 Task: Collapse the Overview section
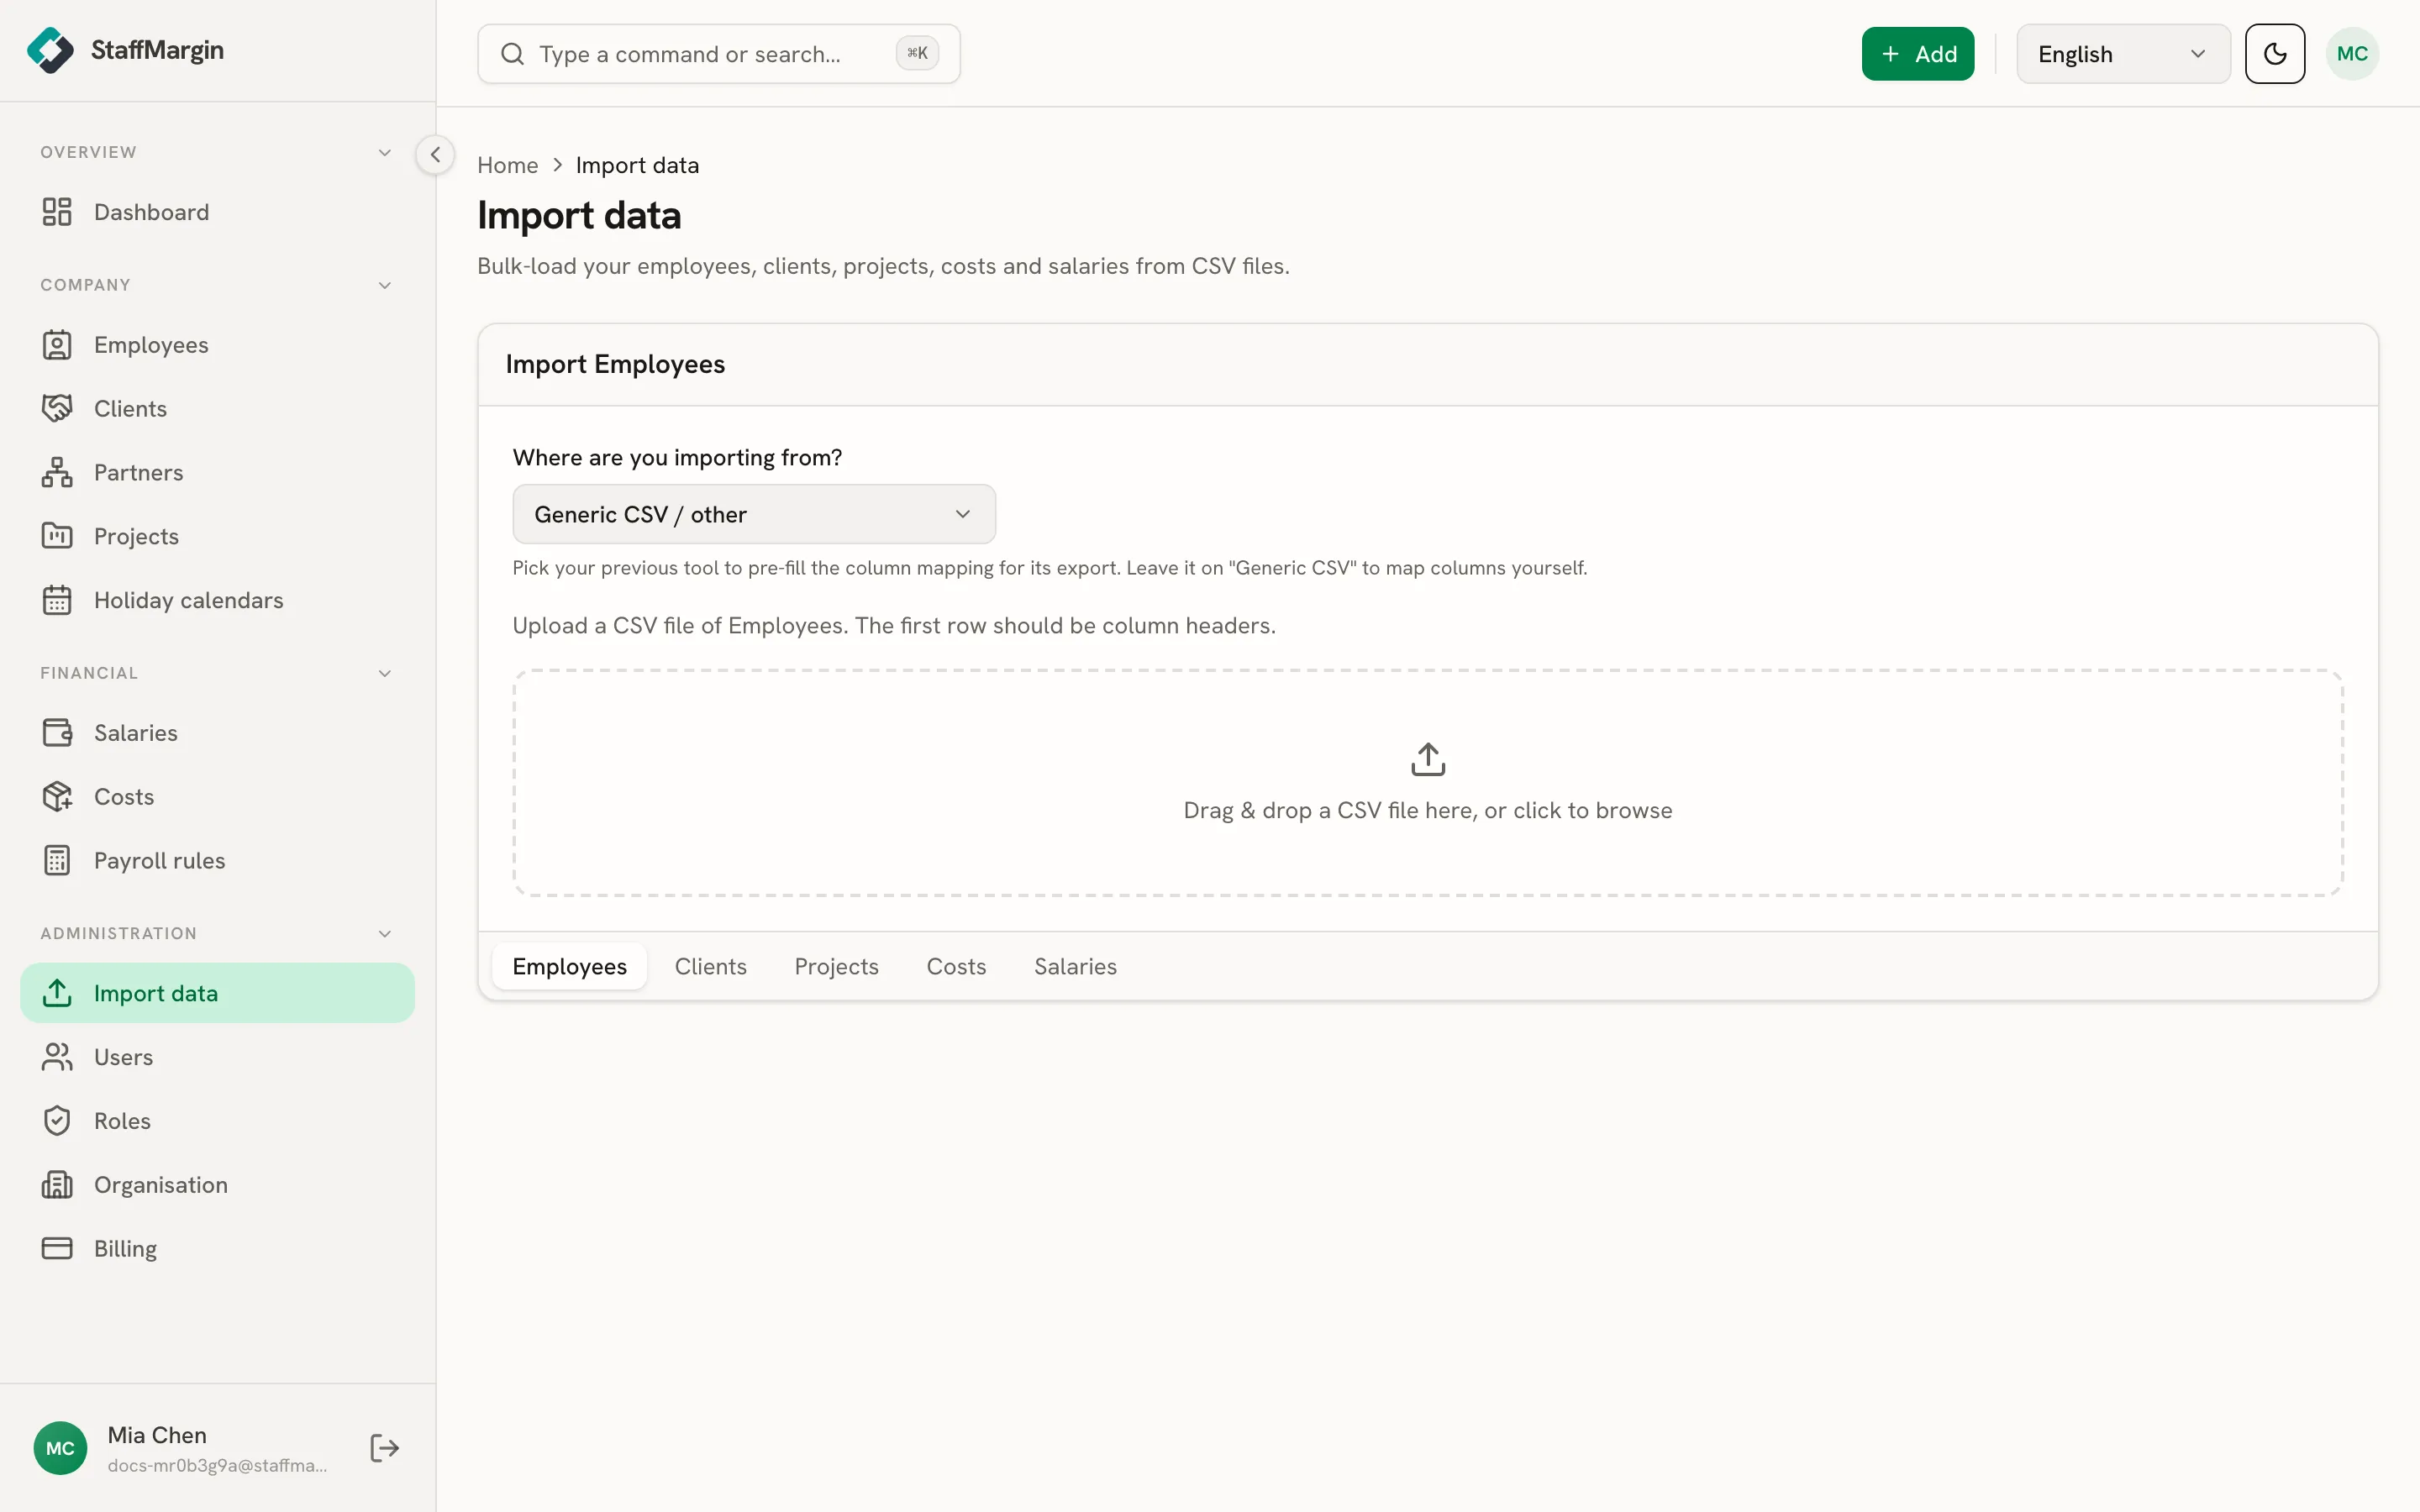click(x=385, y=153)
